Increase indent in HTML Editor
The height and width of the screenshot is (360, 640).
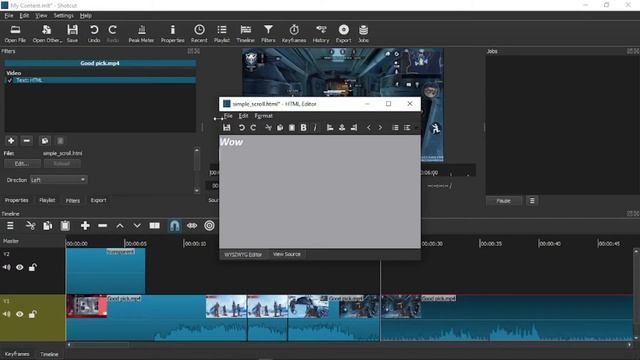380,128
